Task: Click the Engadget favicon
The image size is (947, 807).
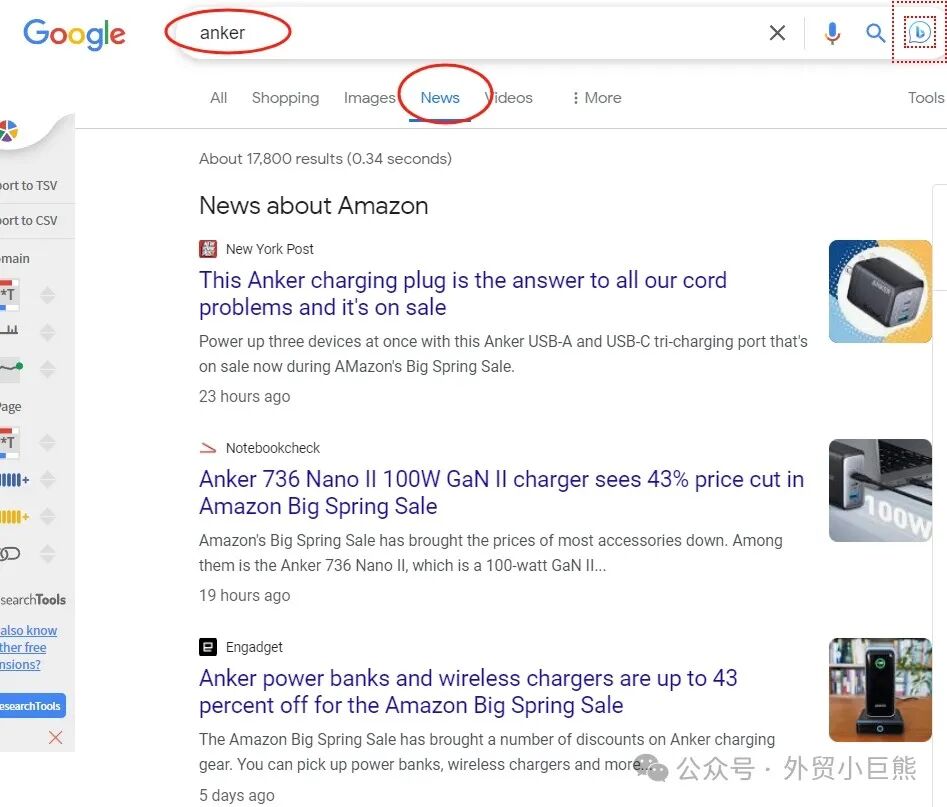Action: pos(208,647)
